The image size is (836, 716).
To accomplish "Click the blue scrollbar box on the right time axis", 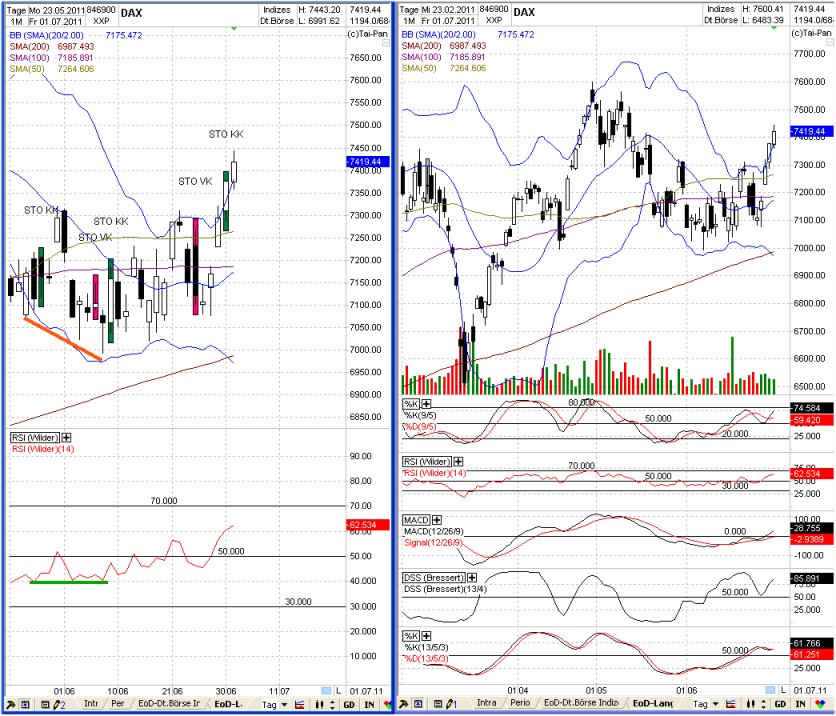I will 770,690.
